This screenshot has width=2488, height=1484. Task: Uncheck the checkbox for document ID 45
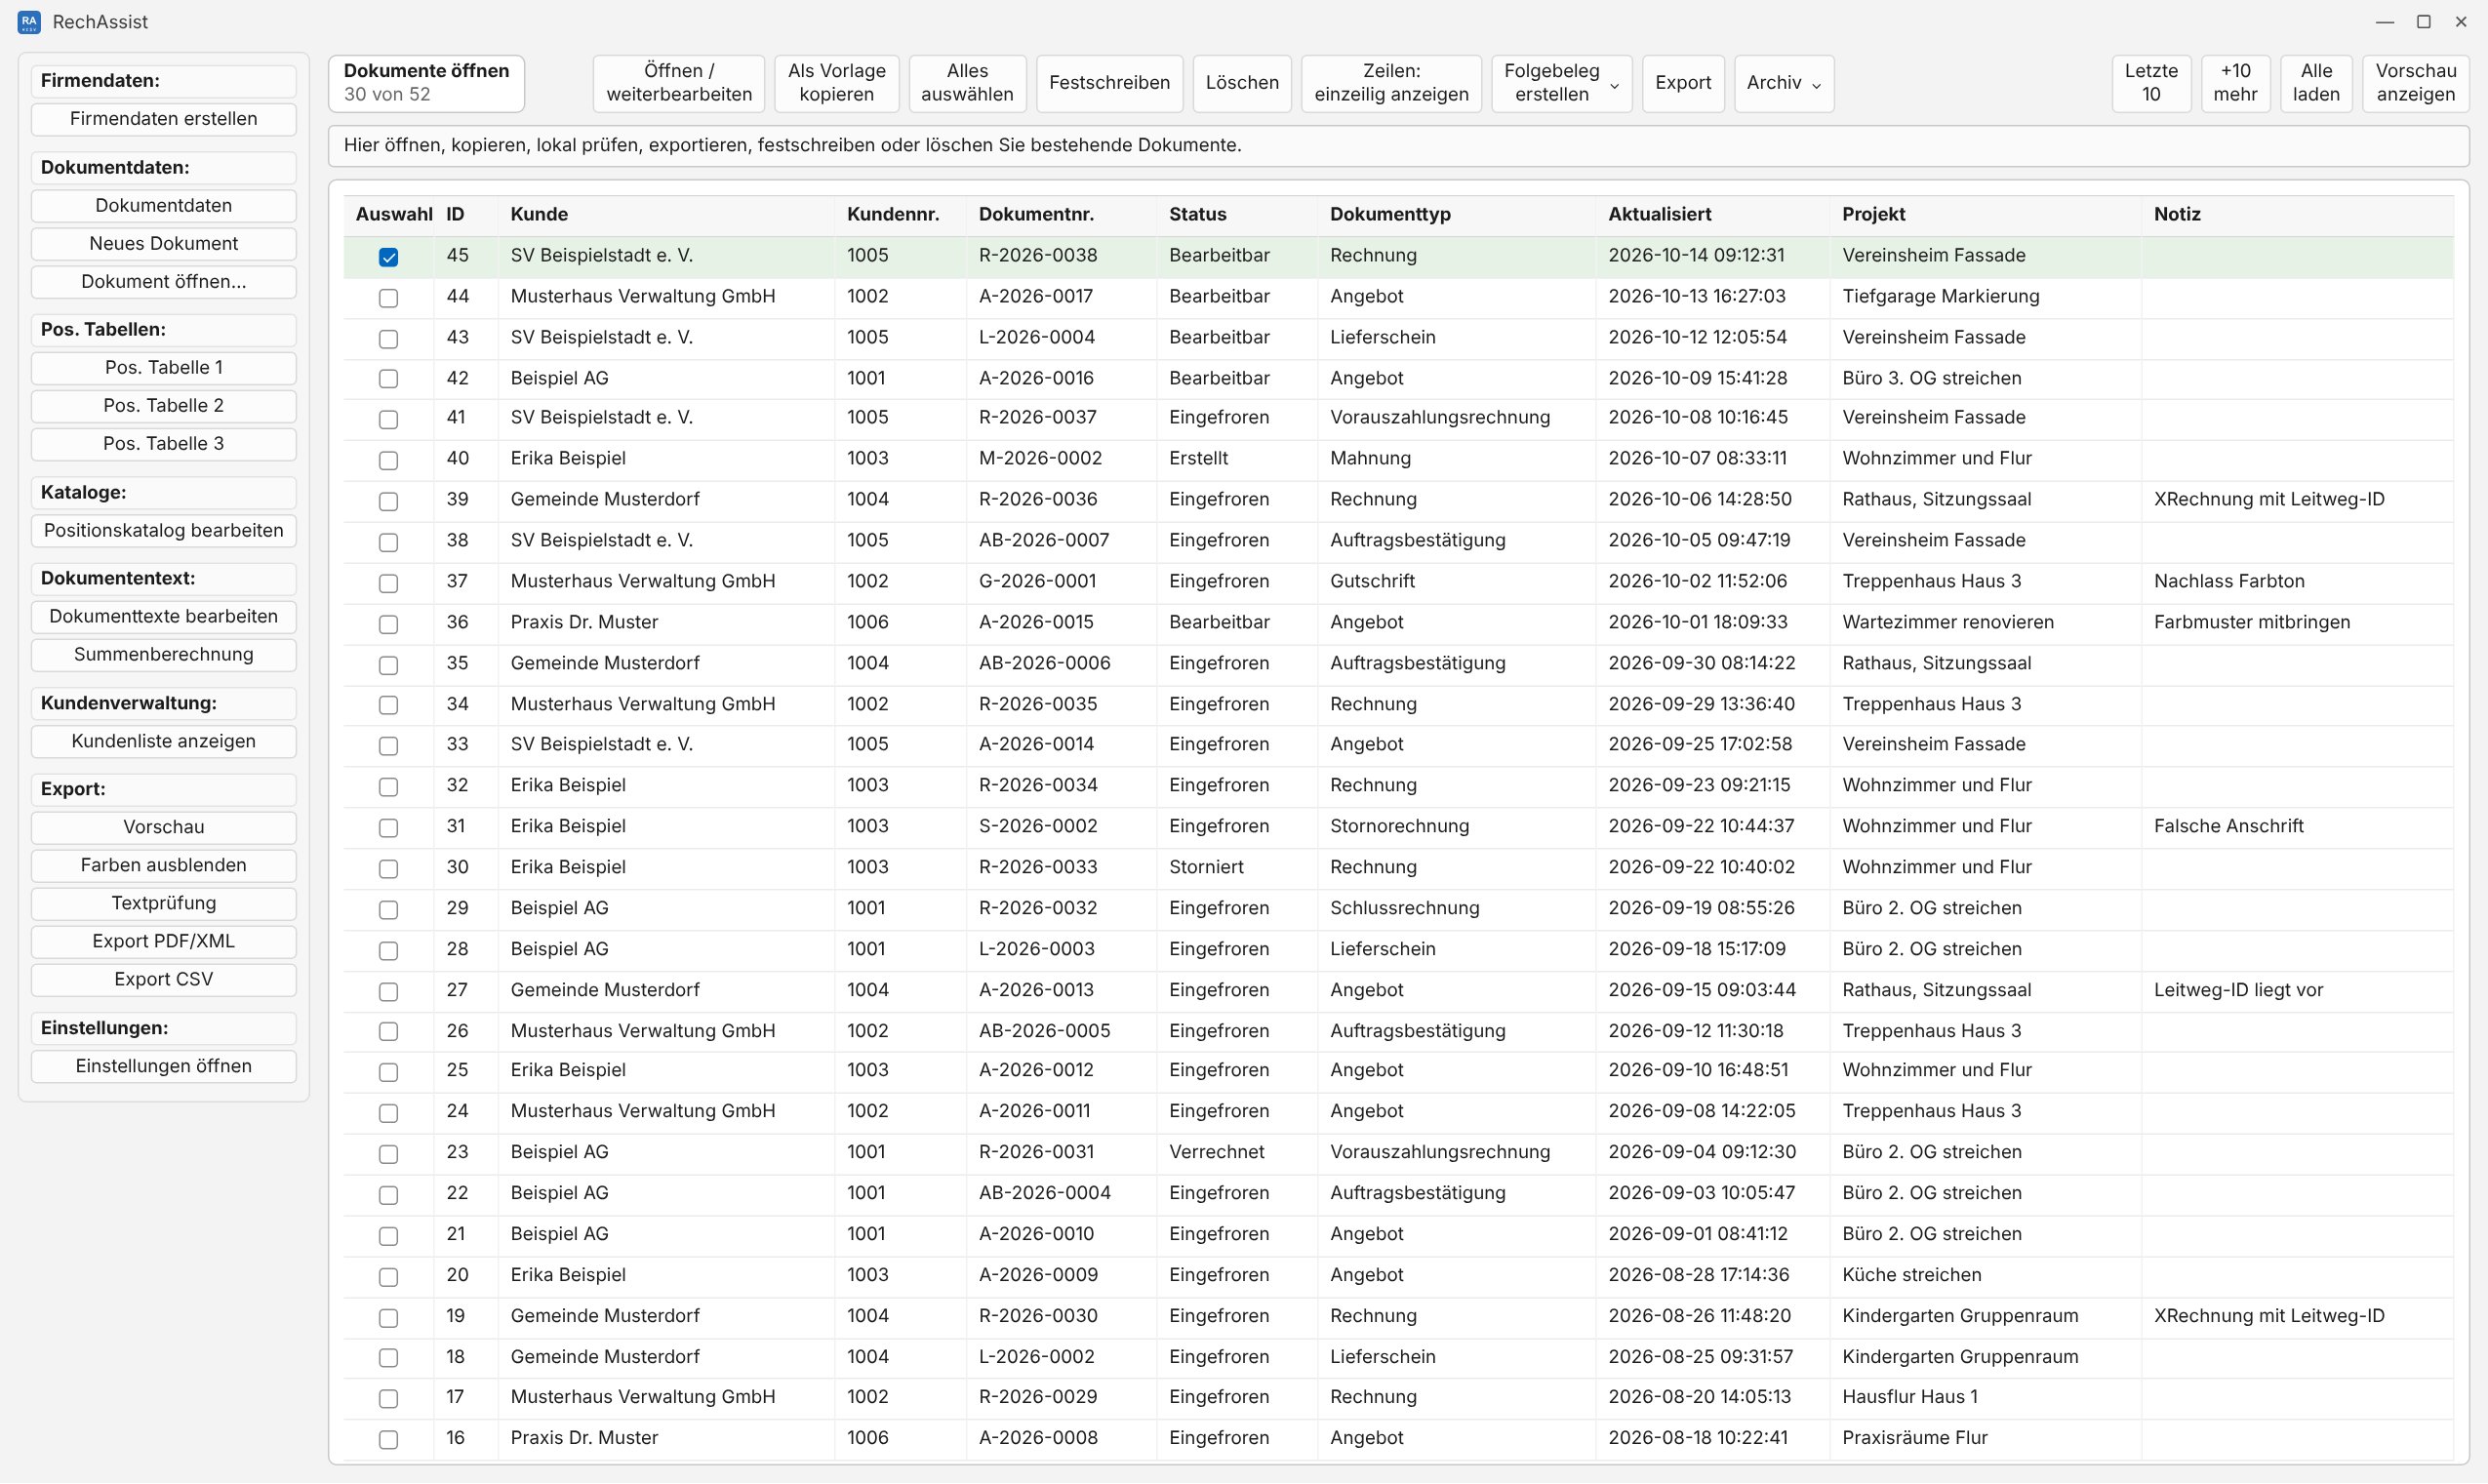click(x=389, y=257)
